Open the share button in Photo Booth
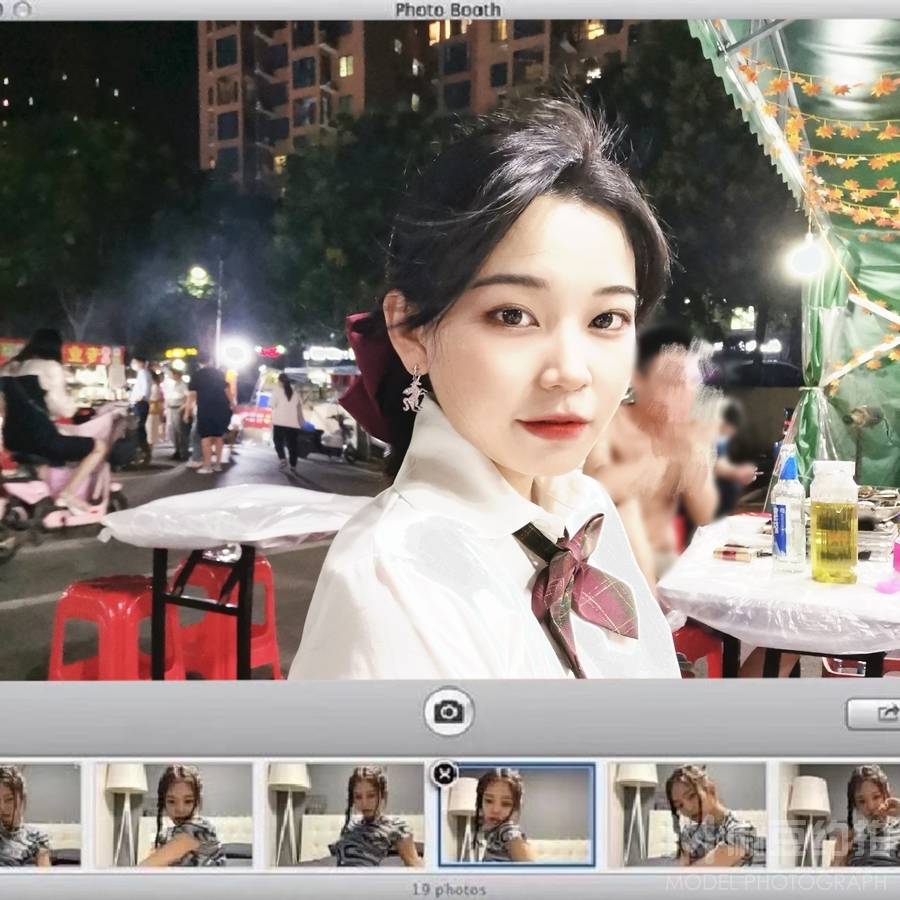The image size is (900, 900). tap(875, 714)
